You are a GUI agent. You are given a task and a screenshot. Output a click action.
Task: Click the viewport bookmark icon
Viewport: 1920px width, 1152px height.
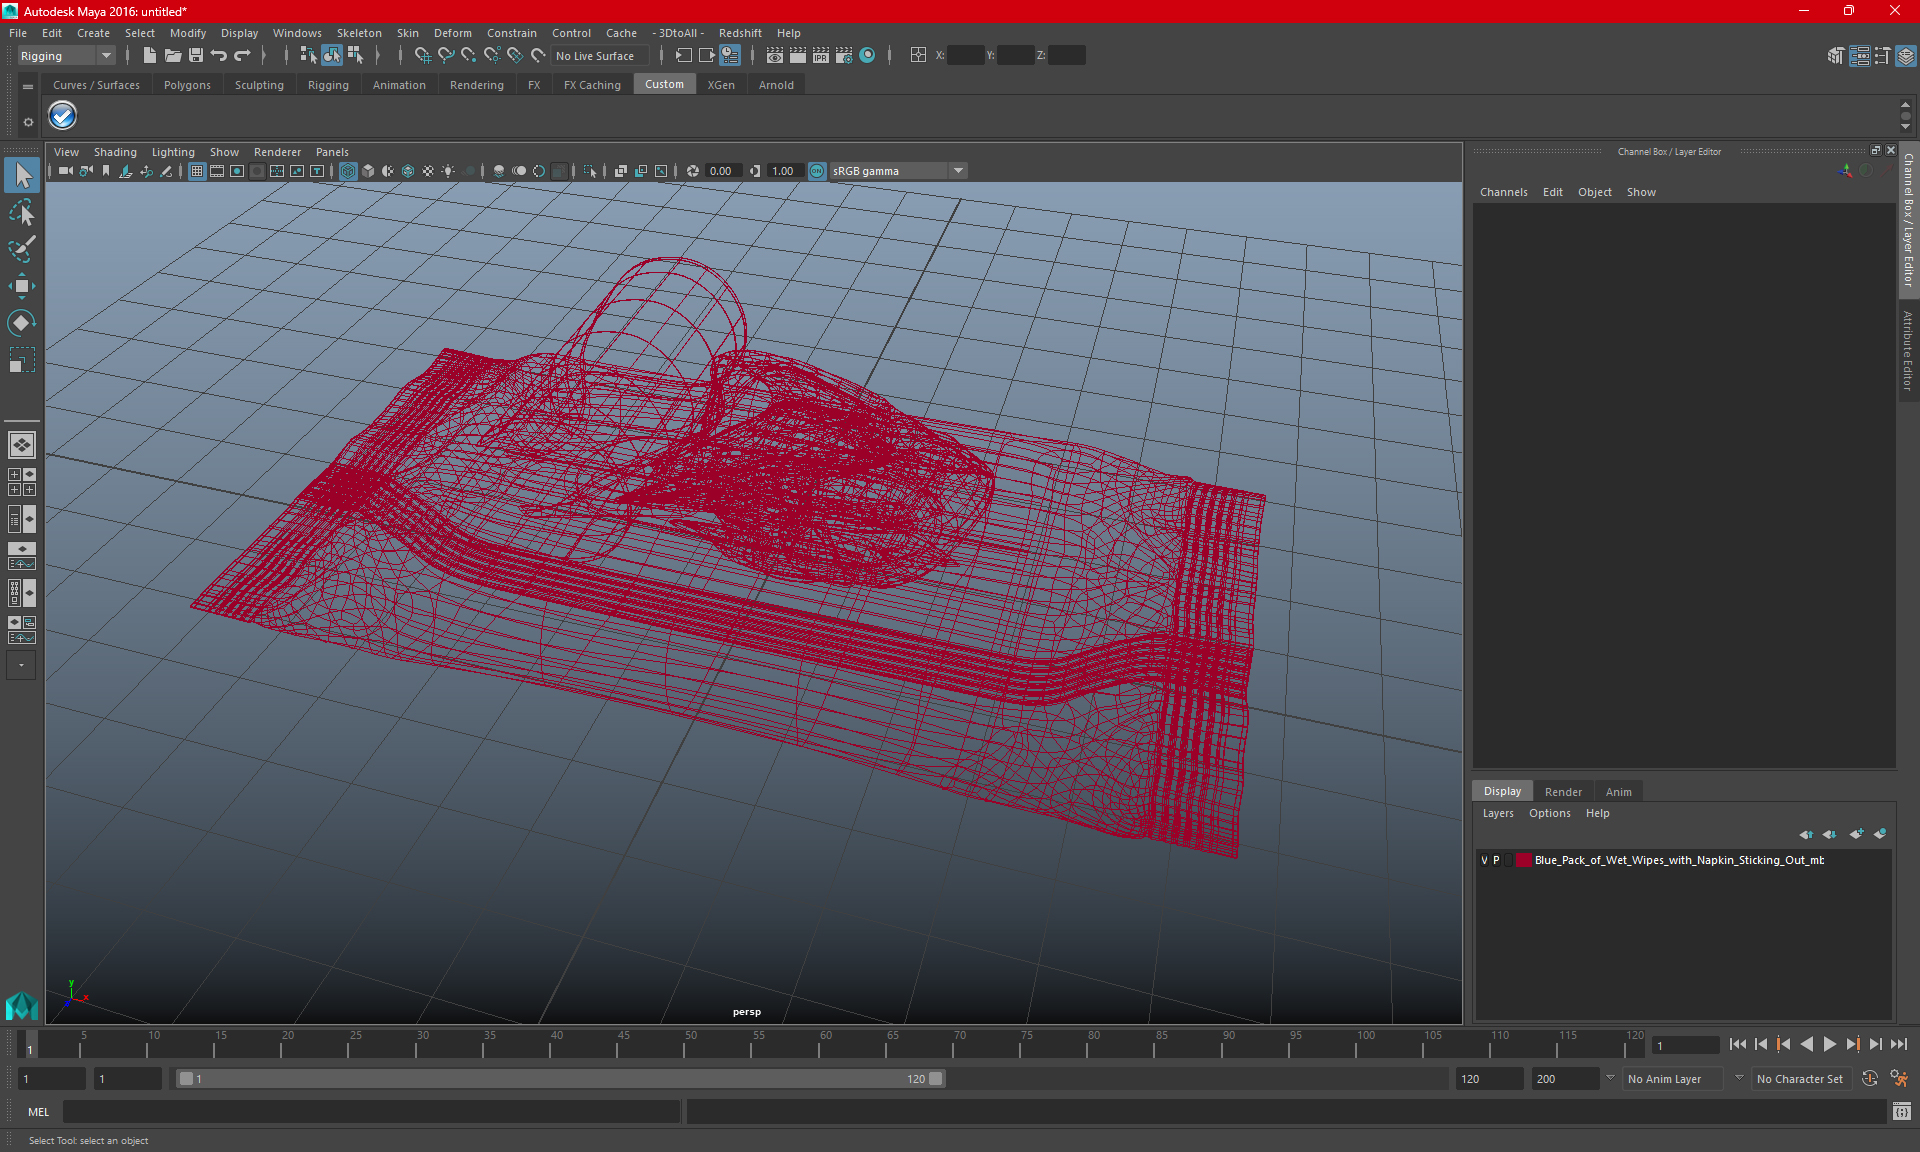pos(106,171)
